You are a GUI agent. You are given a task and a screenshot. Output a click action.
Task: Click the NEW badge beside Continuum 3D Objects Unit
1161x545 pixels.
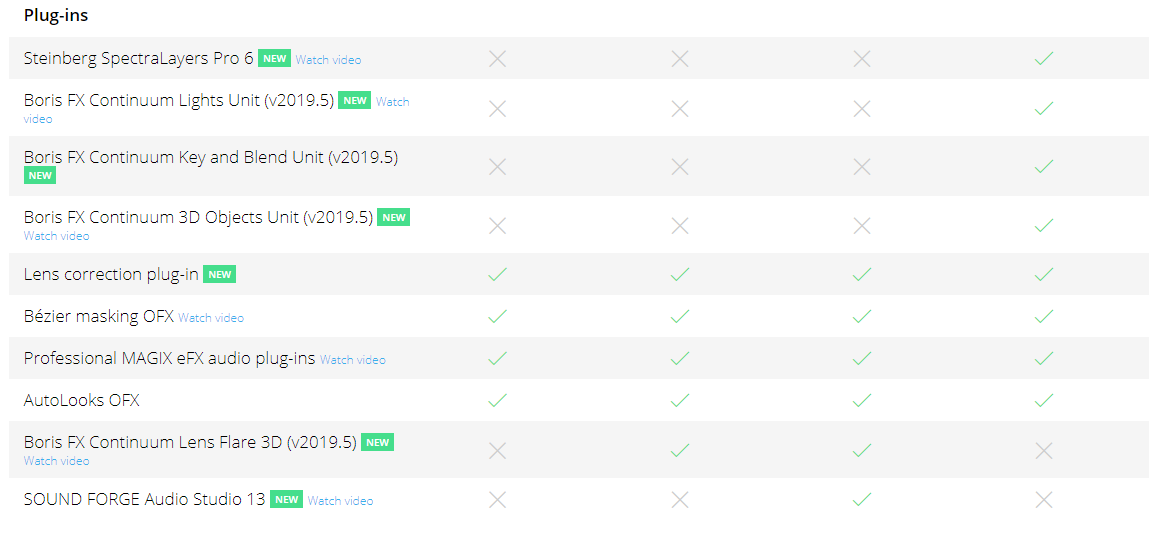coord(394,218)
